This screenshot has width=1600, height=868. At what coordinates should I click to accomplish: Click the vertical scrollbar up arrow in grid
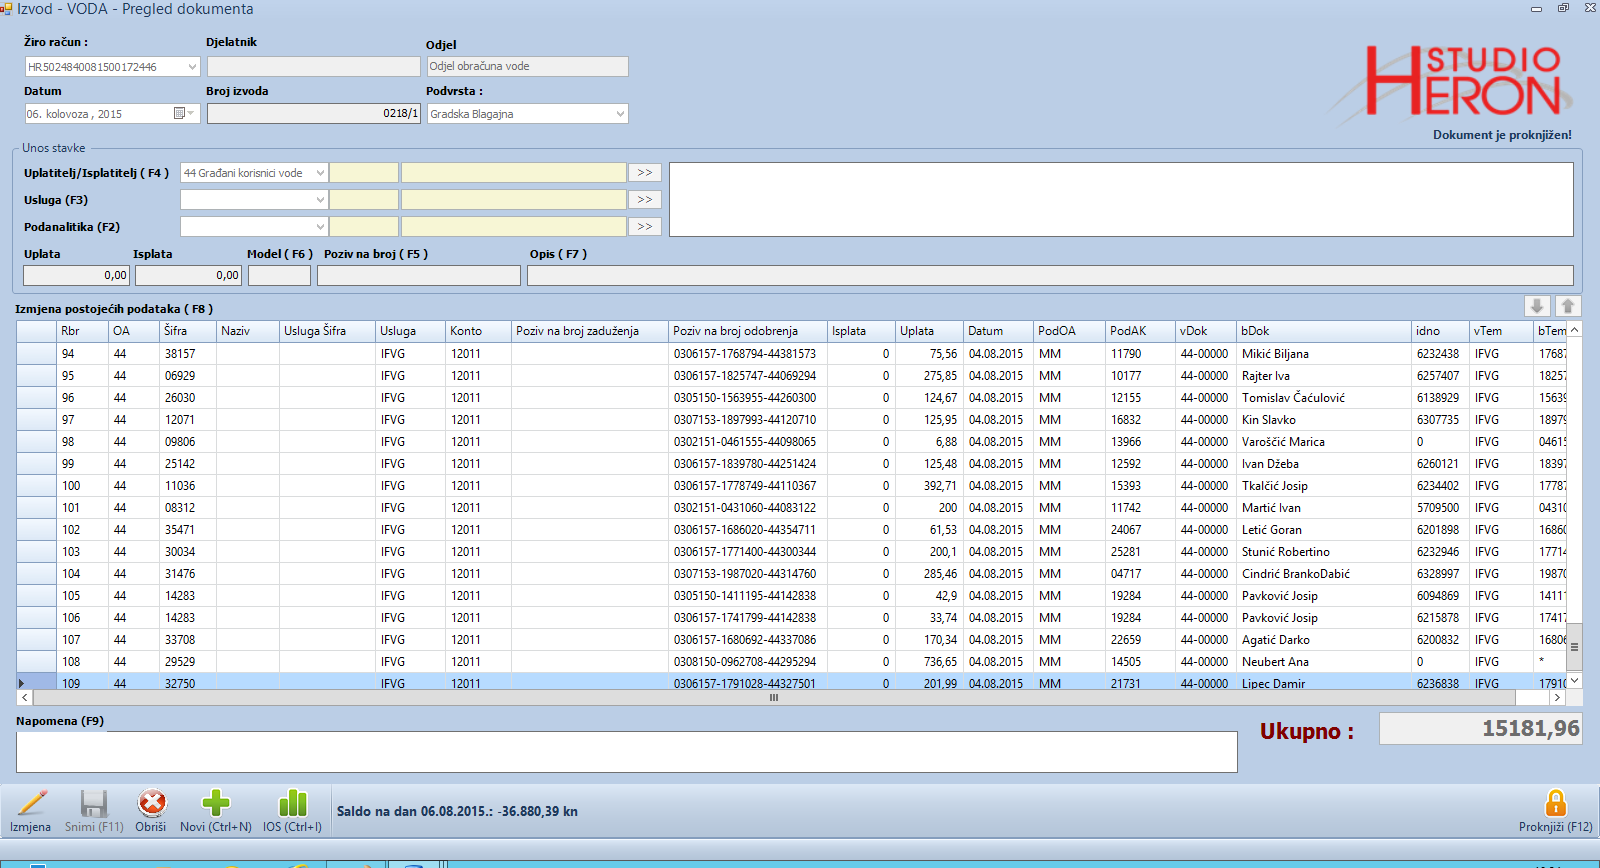(1574, 329)
